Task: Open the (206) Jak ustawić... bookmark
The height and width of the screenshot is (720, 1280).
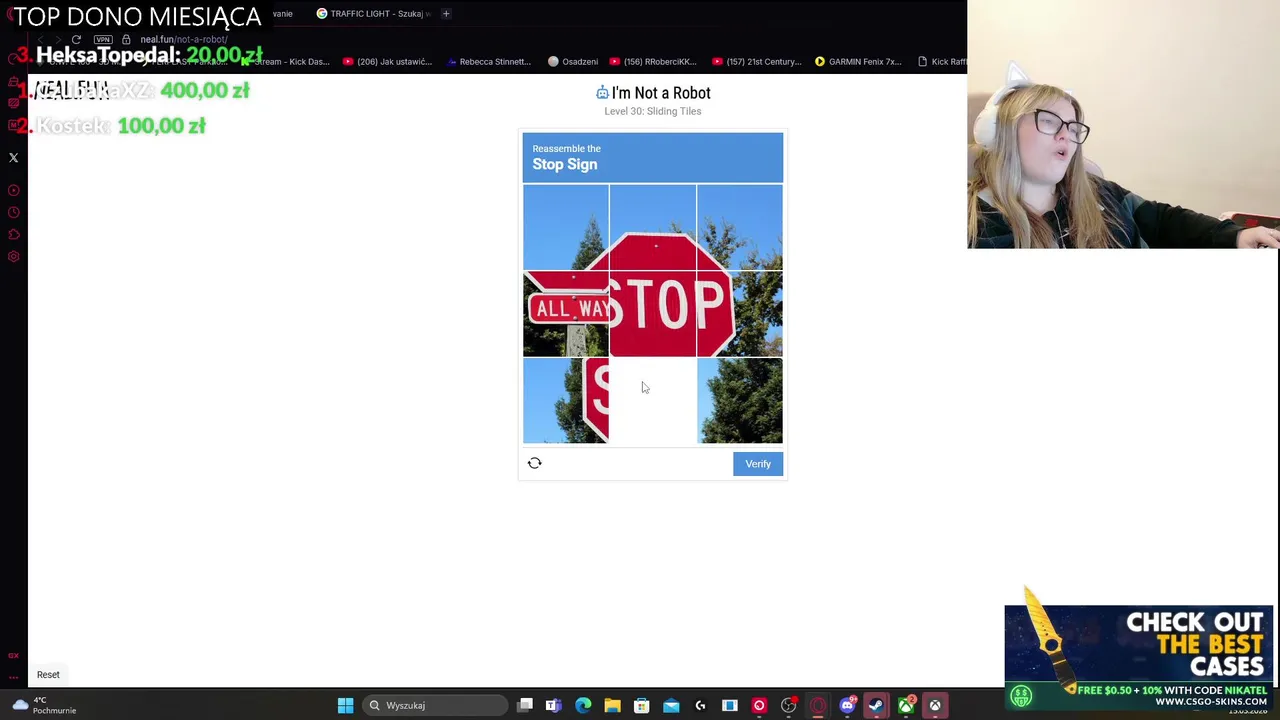Action: 387,62
